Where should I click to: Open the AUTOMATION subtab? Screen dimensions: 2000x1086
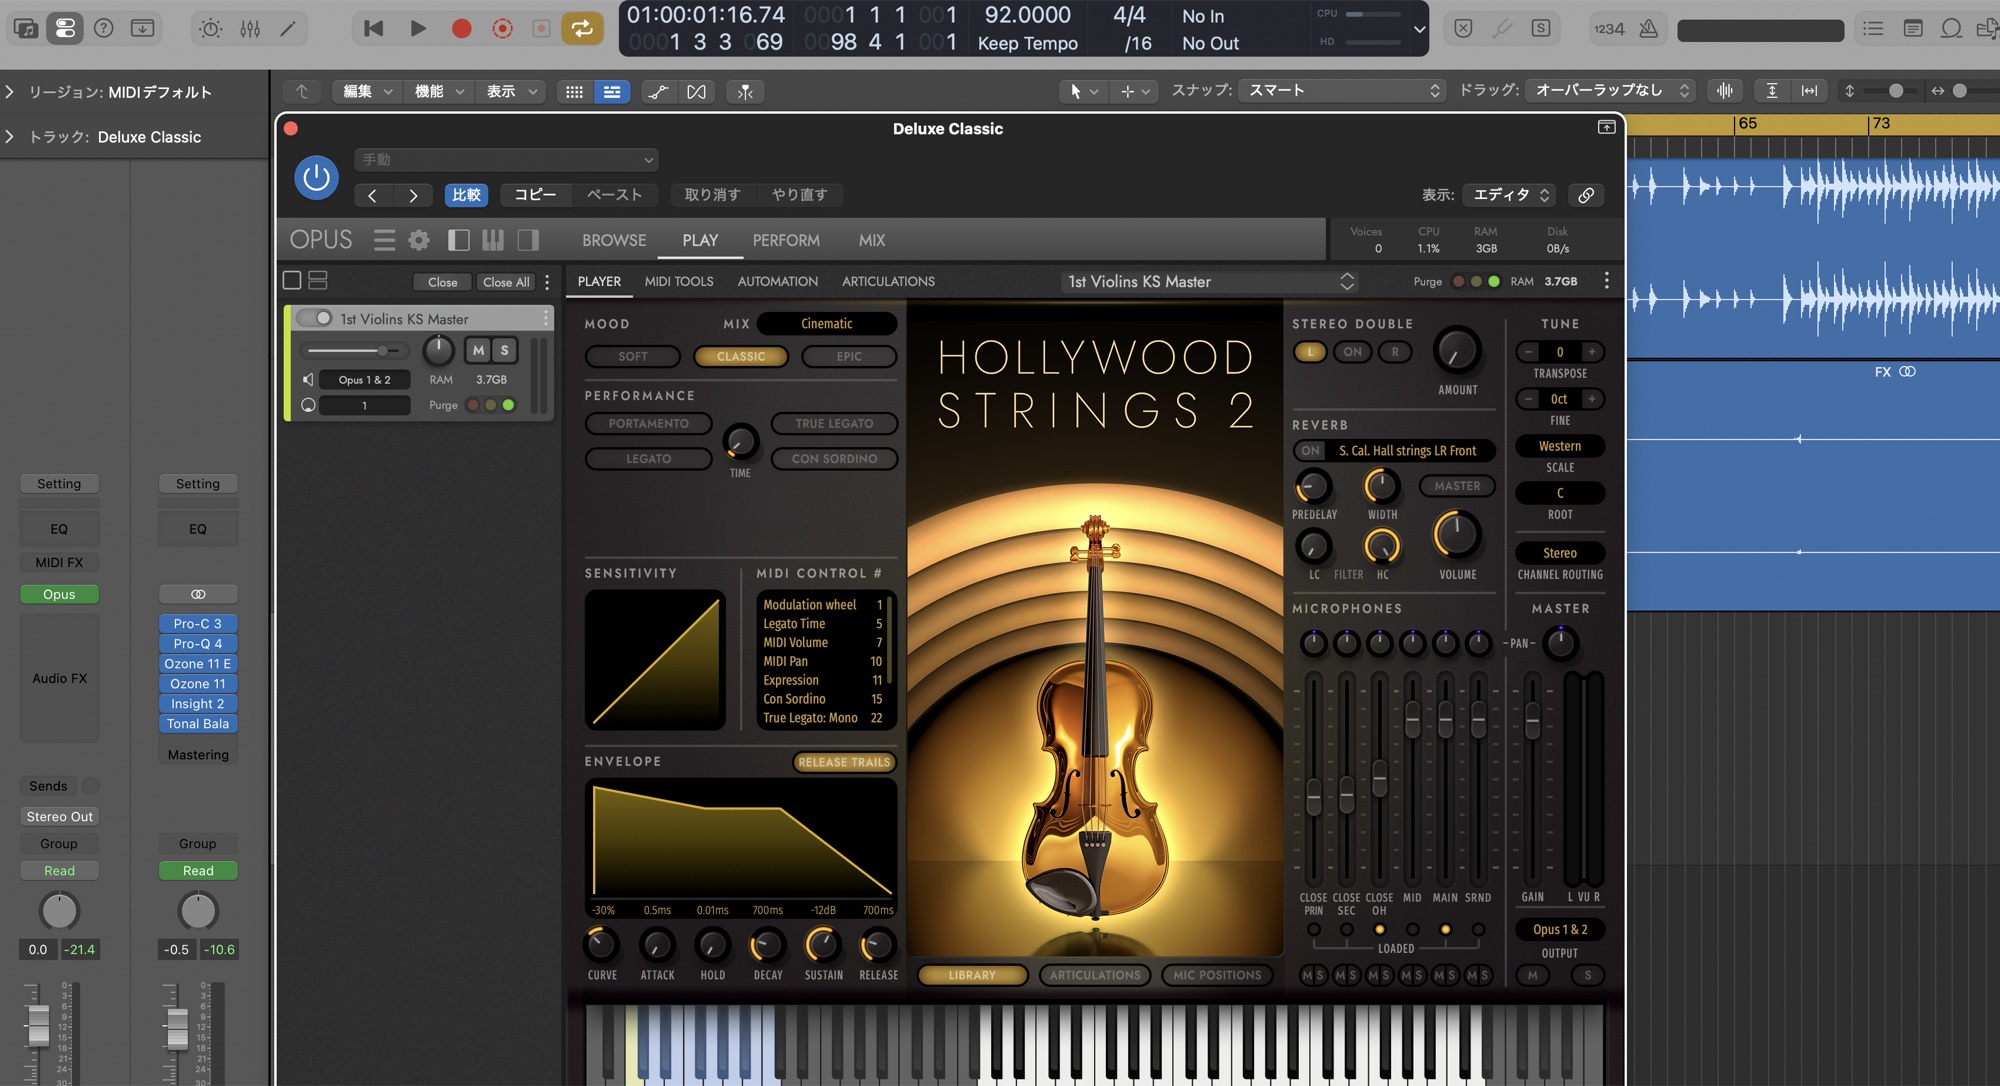(778, 281)
